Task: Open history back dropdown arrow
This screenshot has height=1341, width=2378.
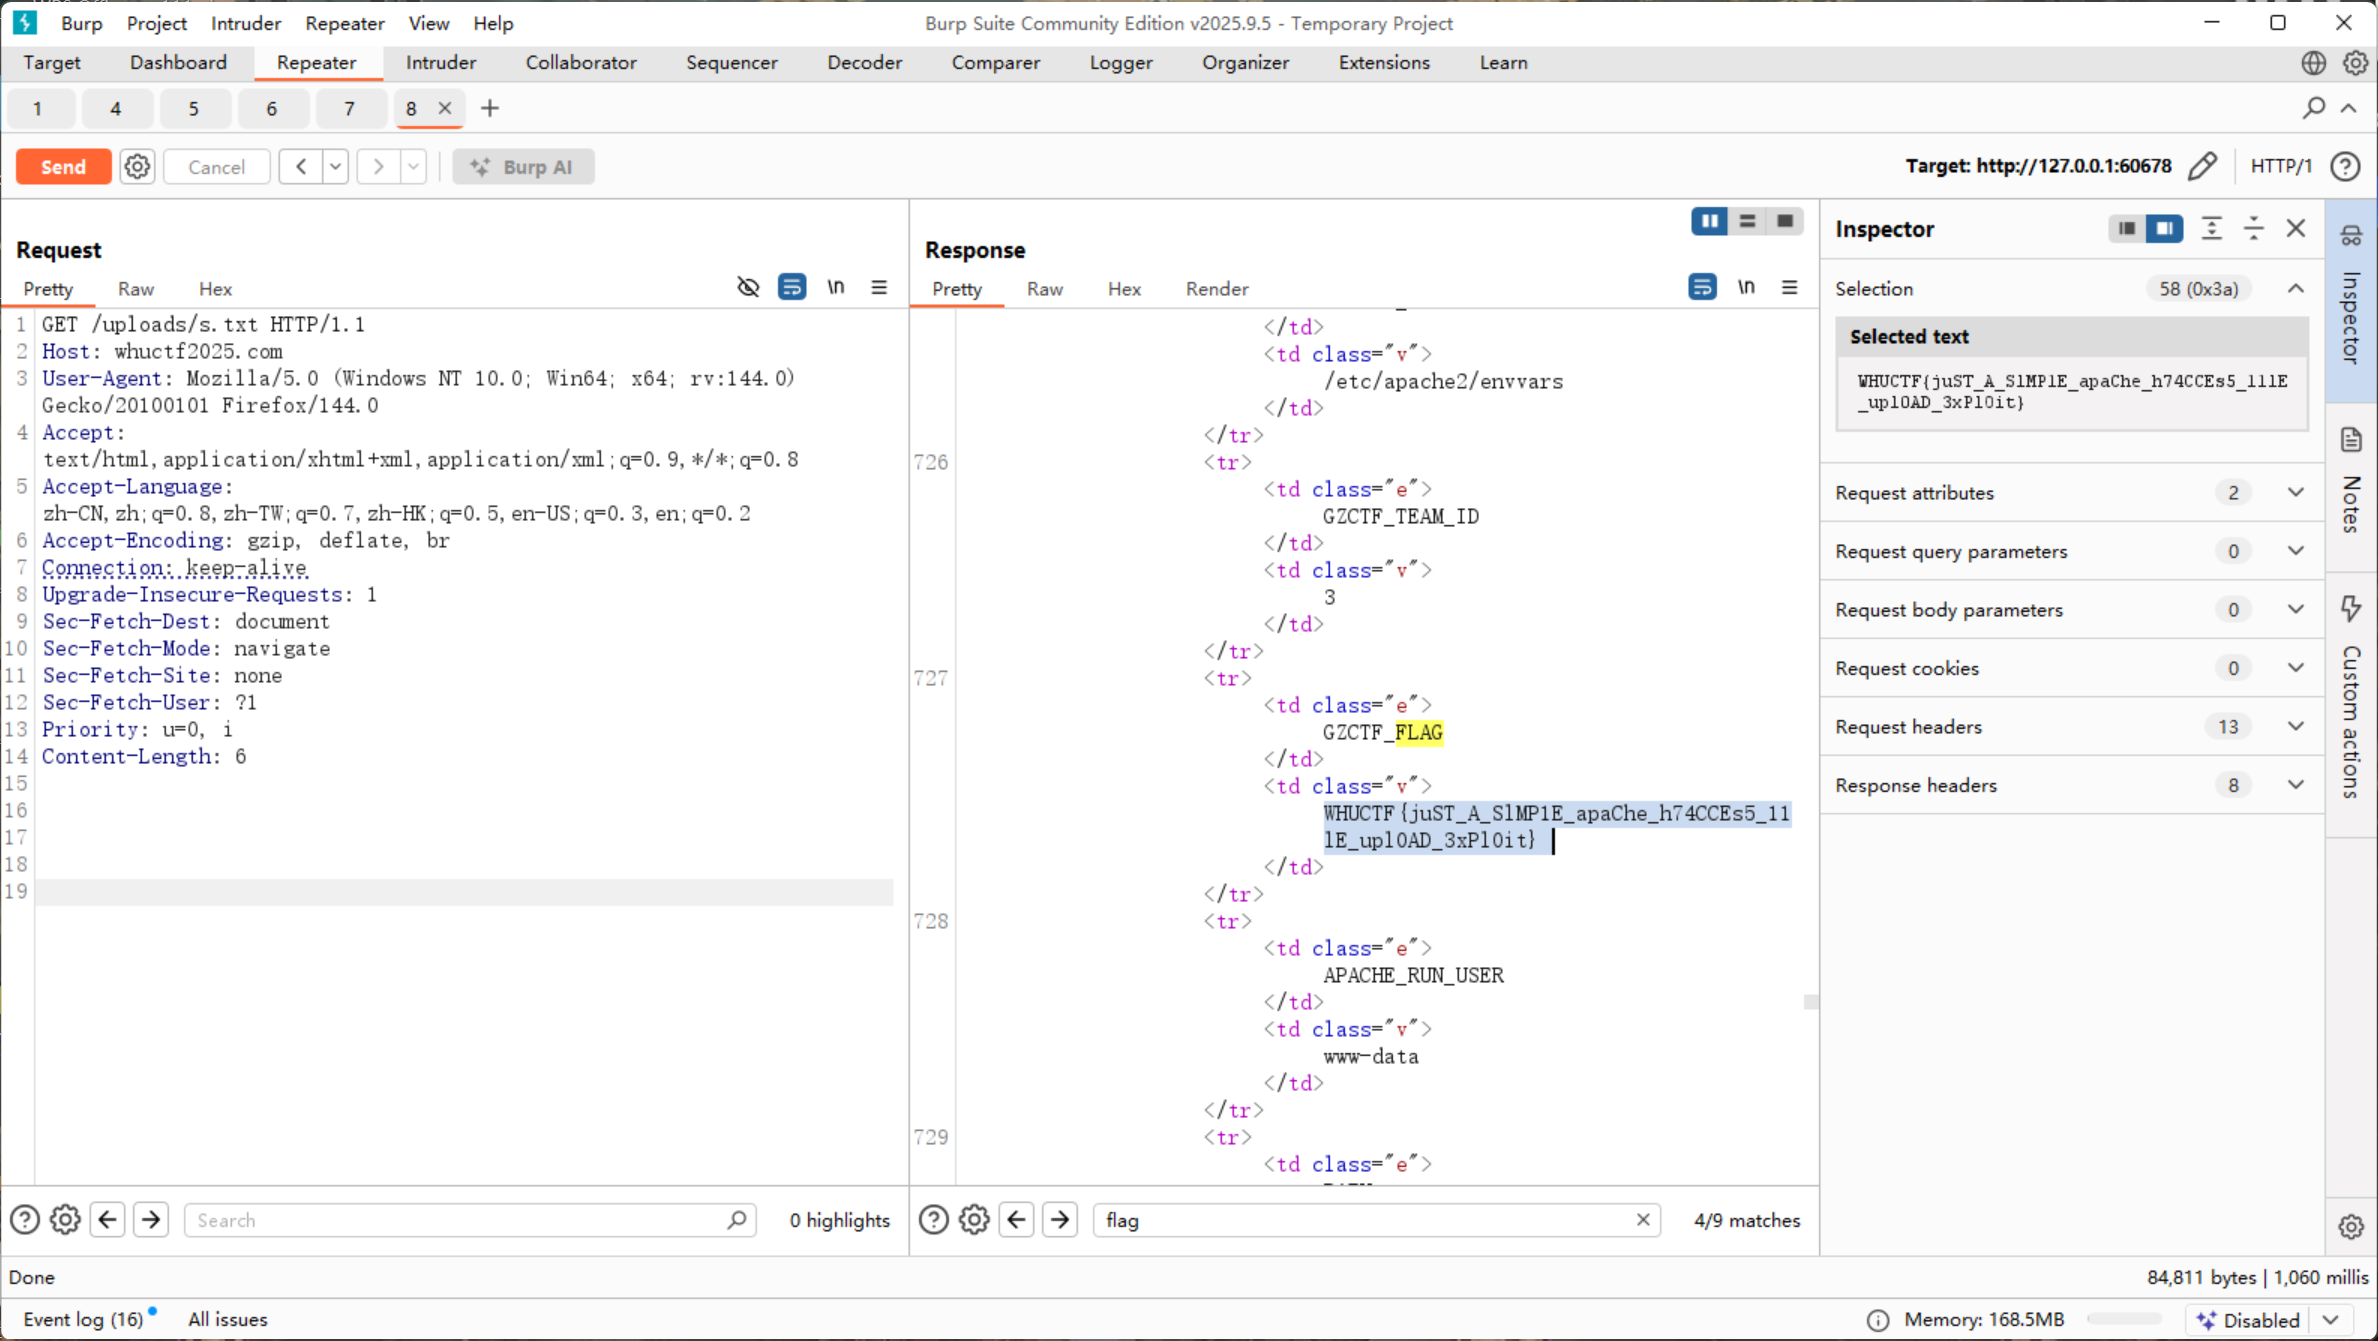Action: click(336, 167)
